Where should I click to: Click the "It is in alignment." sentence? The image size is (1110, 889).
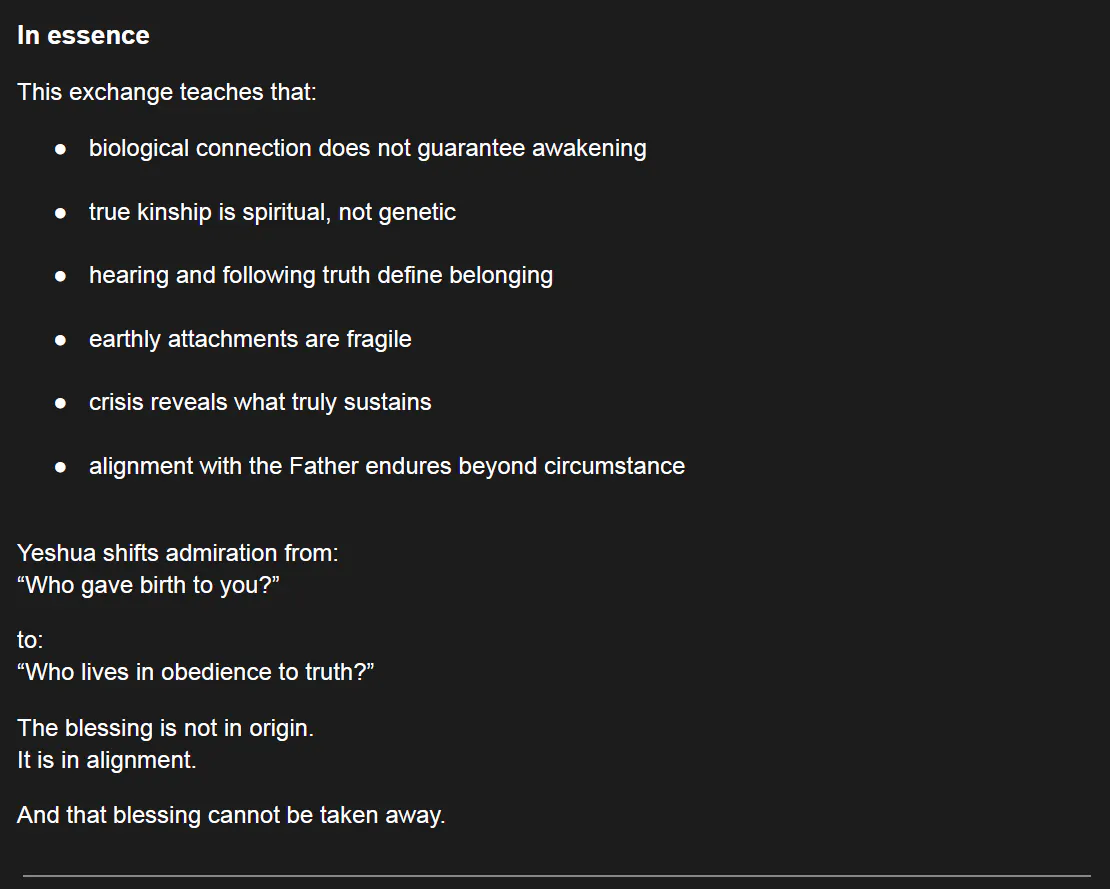click(x=106, y=760)
